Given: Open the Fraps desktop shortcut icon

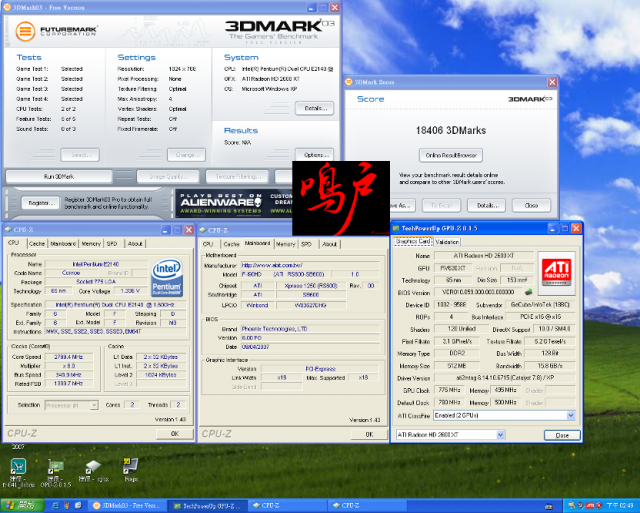Looking at the screenshot, I should click(x=131, y=470).
